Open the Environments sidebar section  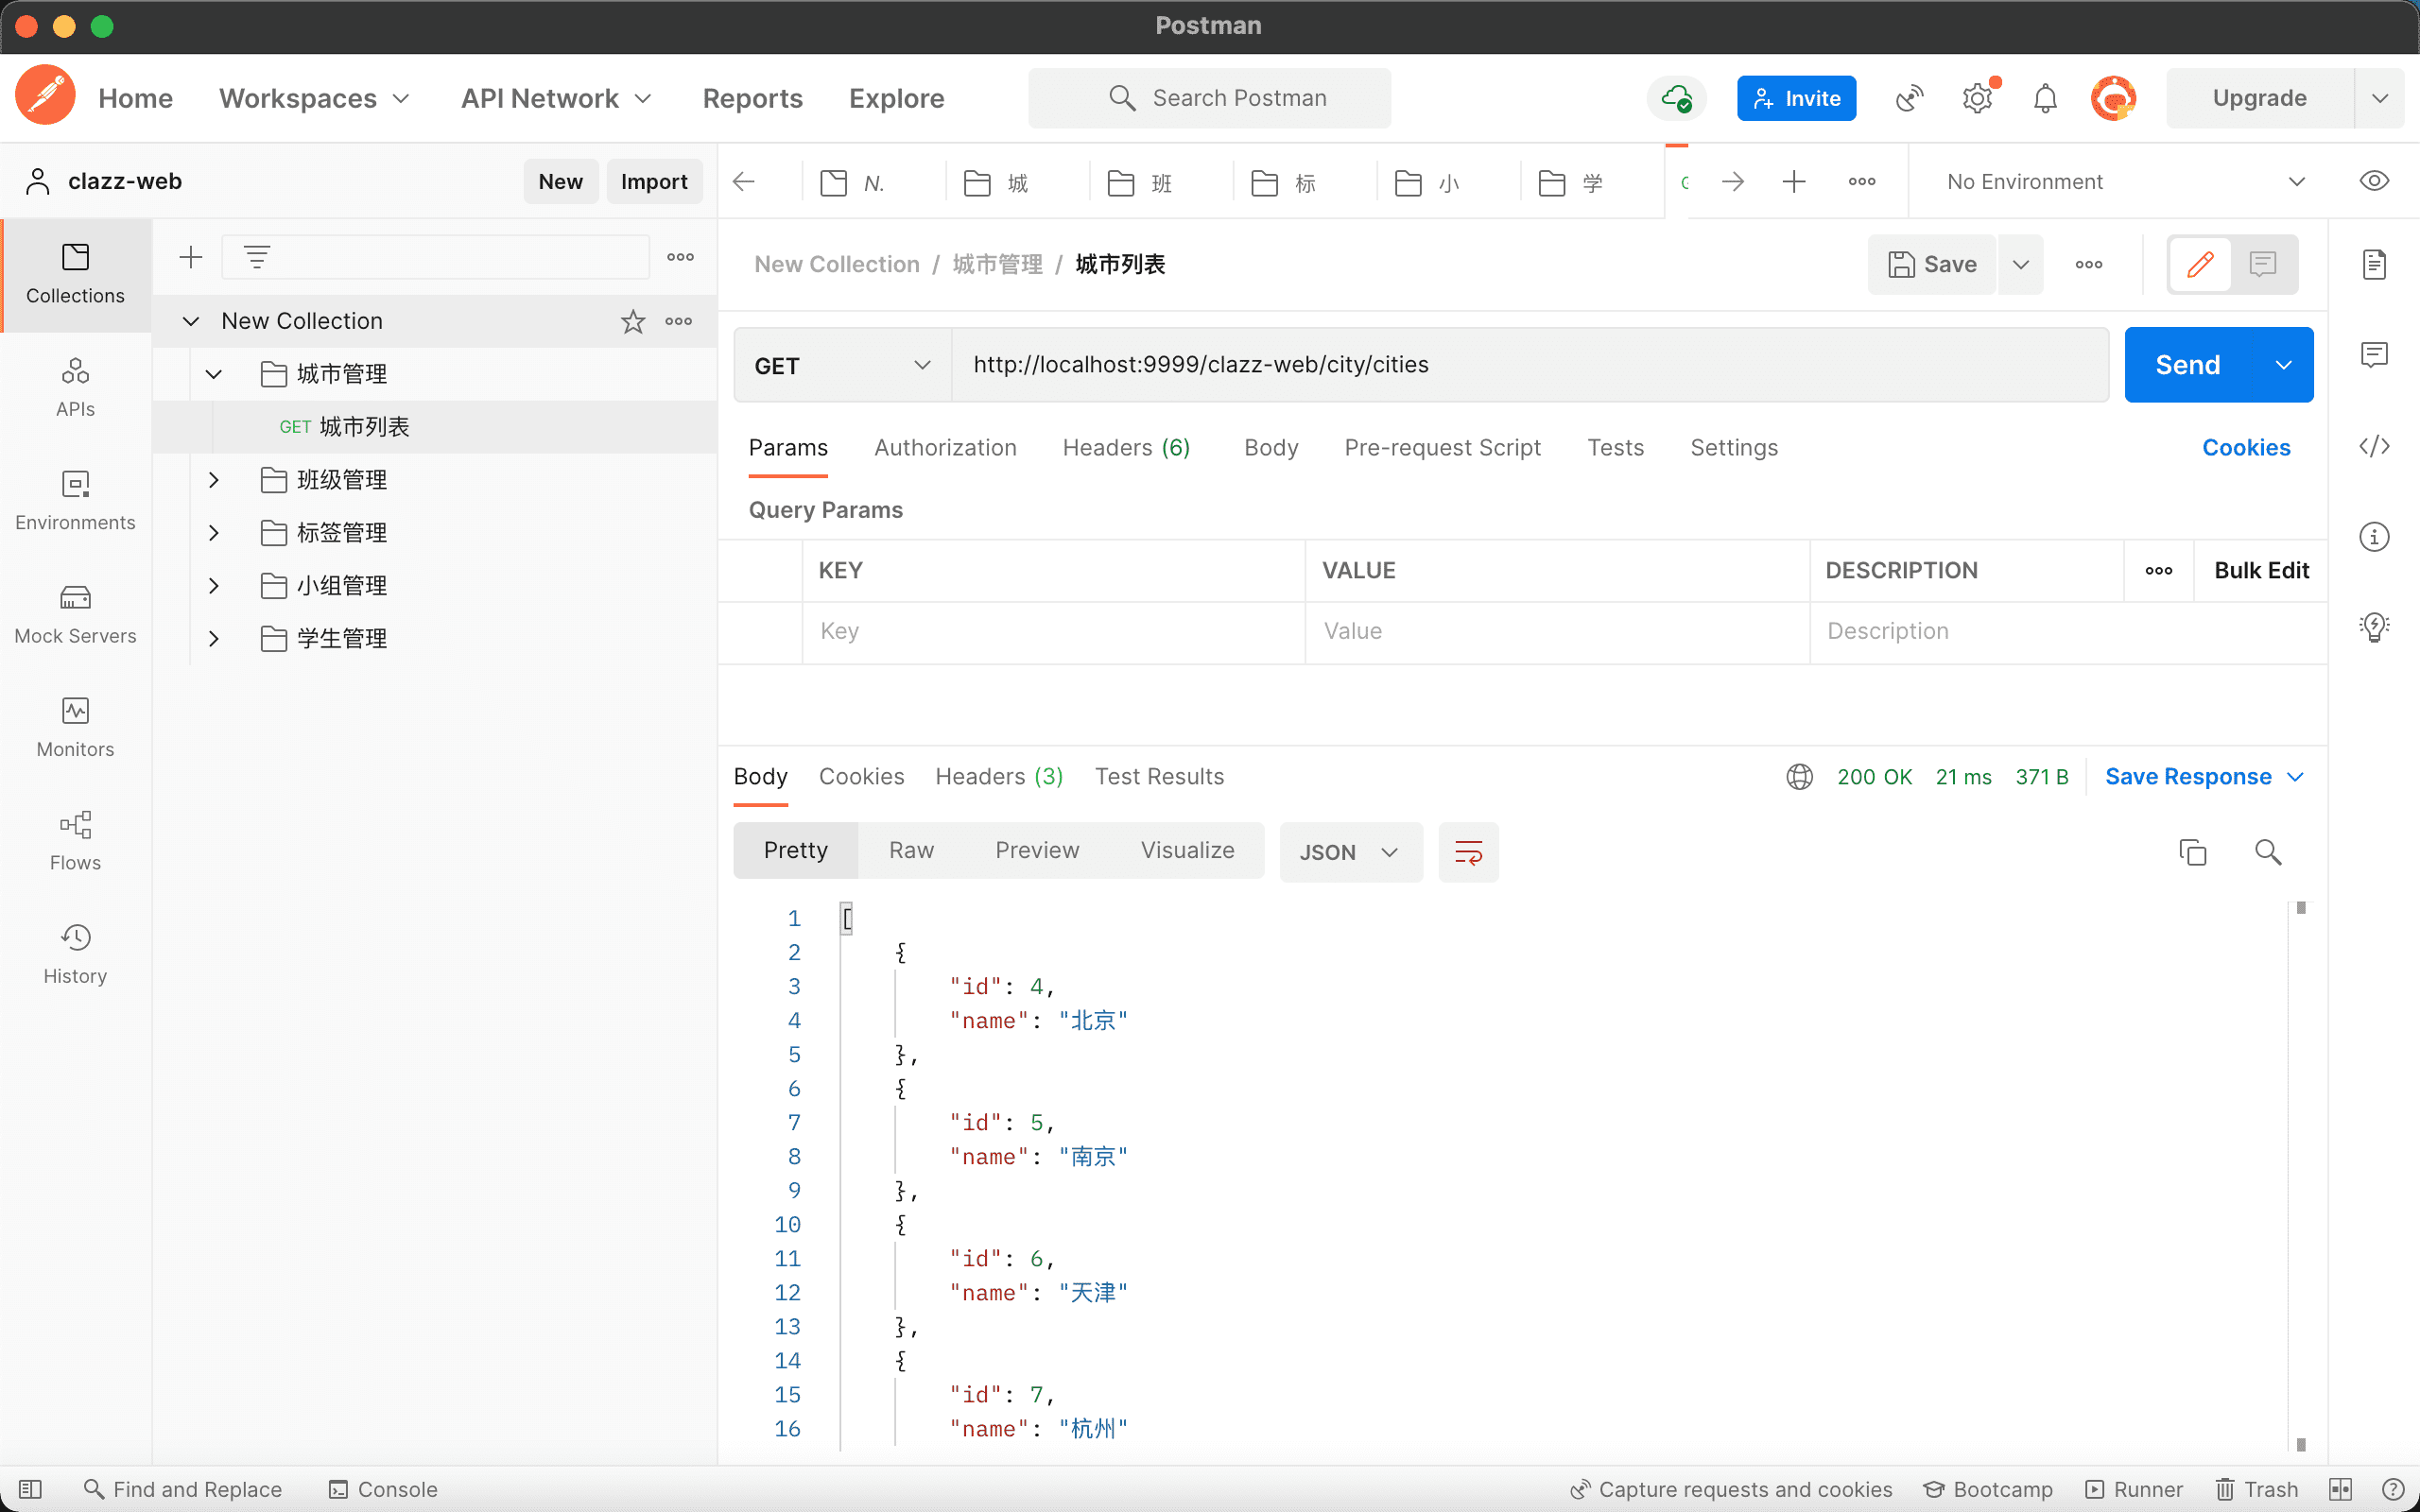75,501
